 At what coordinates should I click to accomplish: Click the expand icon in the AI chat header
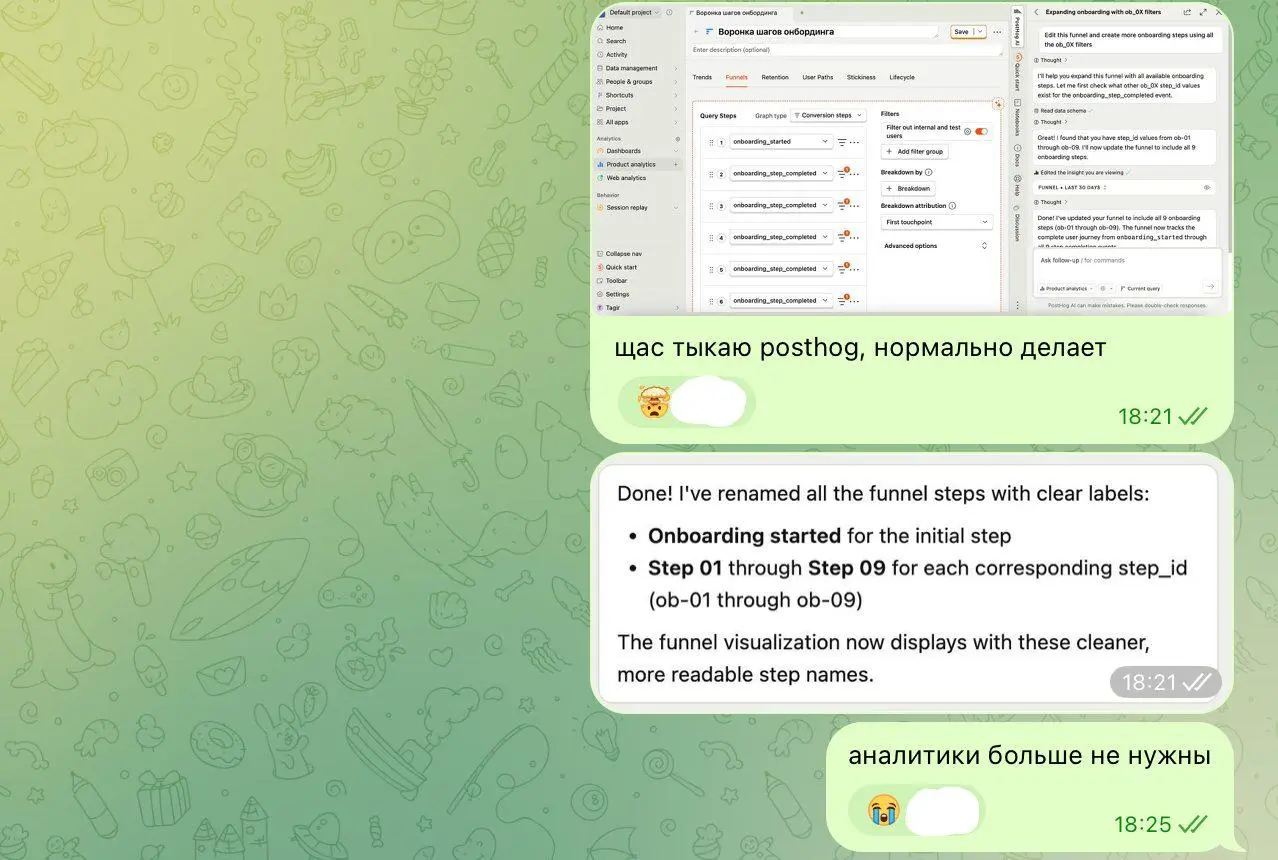pos(1201,12)
